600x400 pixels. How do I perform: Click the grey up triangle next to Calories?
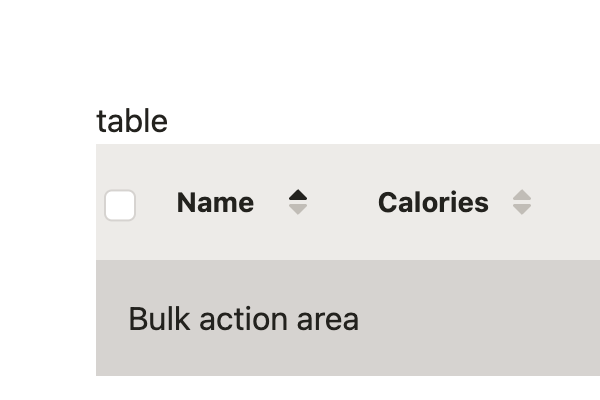[x=522, y=195]
